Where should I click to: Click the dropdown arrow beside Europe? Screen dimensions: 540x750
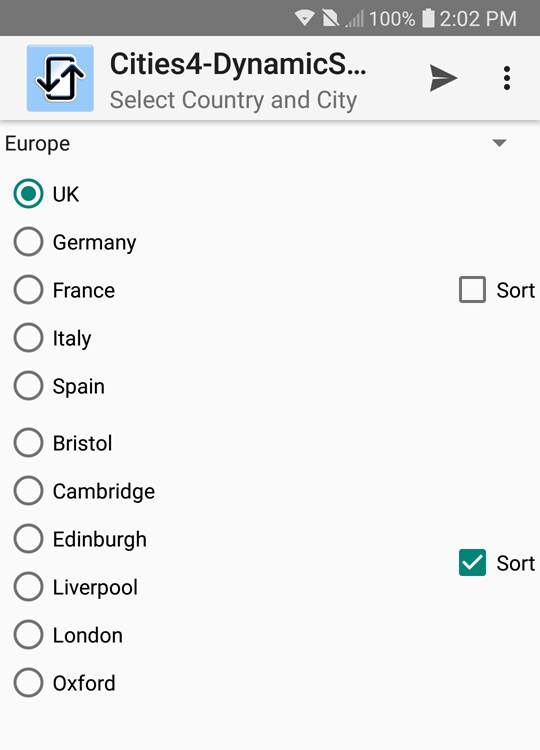tap(499, 143)
